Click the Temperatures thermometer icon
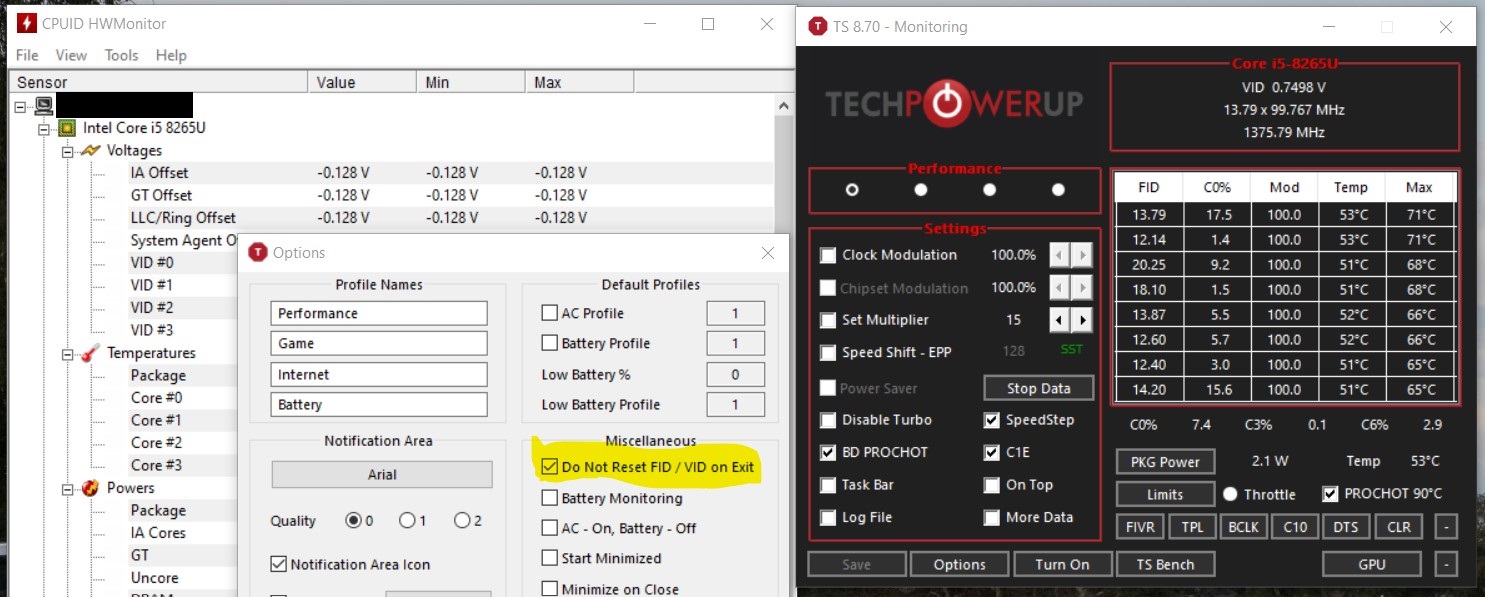This screenshot has width=1485, height=597. point(90,353)
